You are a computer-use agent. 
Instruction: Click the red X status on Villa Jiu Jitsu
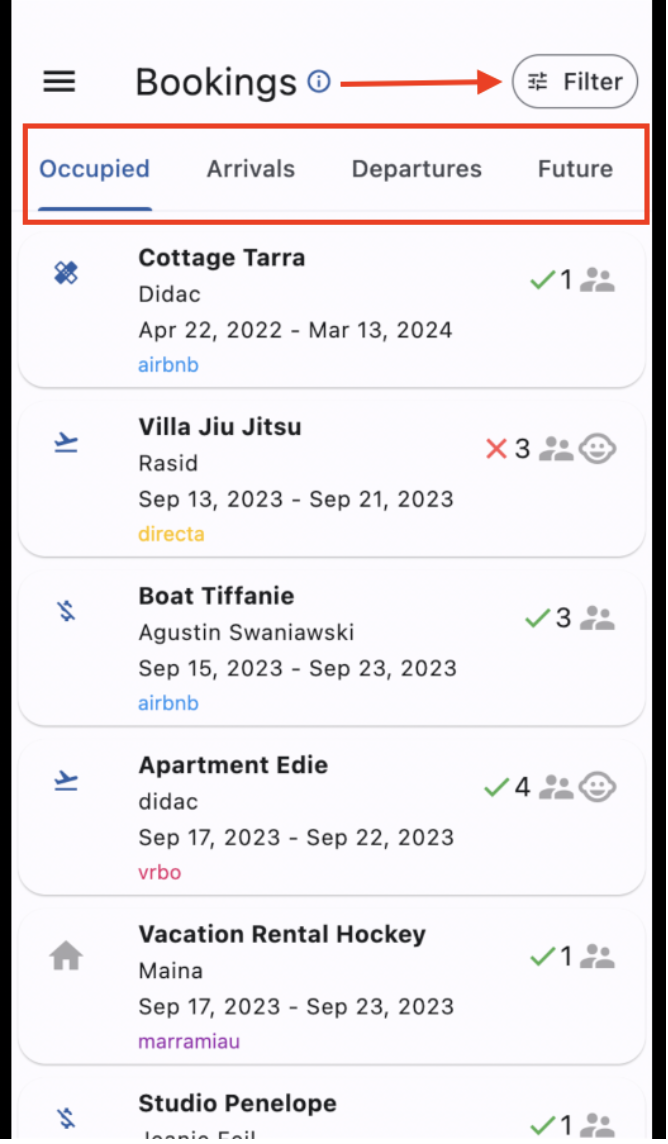[499, 449]
